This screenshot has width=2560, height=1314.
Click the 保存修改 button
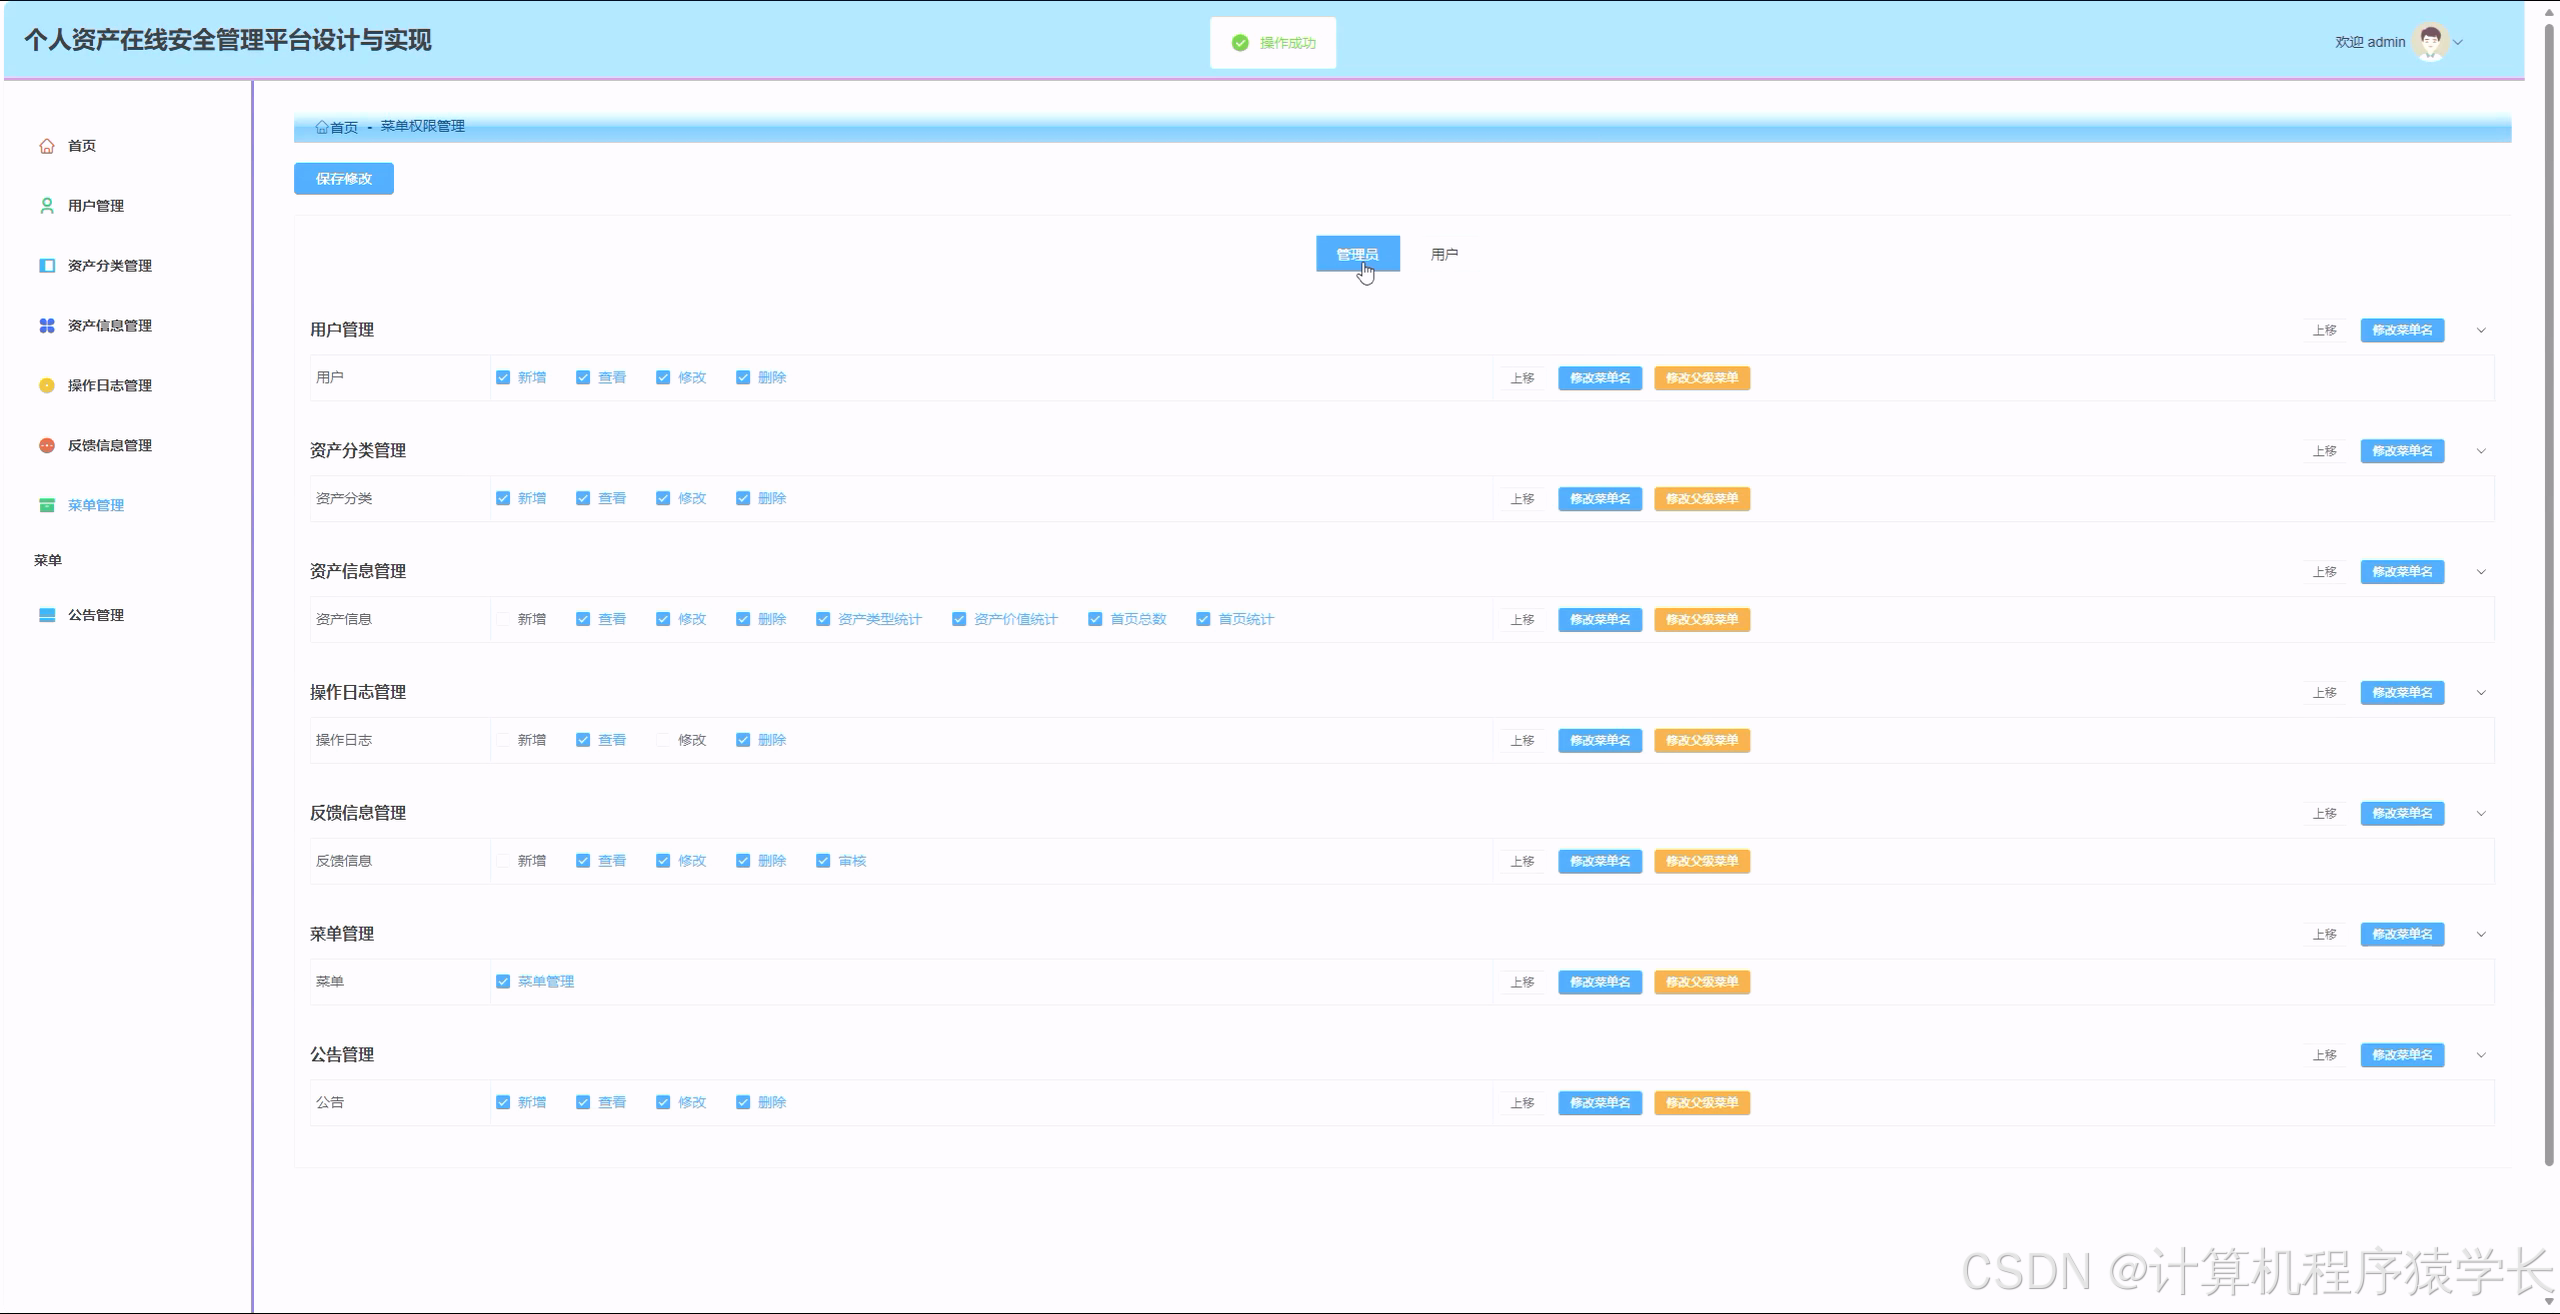343,179
